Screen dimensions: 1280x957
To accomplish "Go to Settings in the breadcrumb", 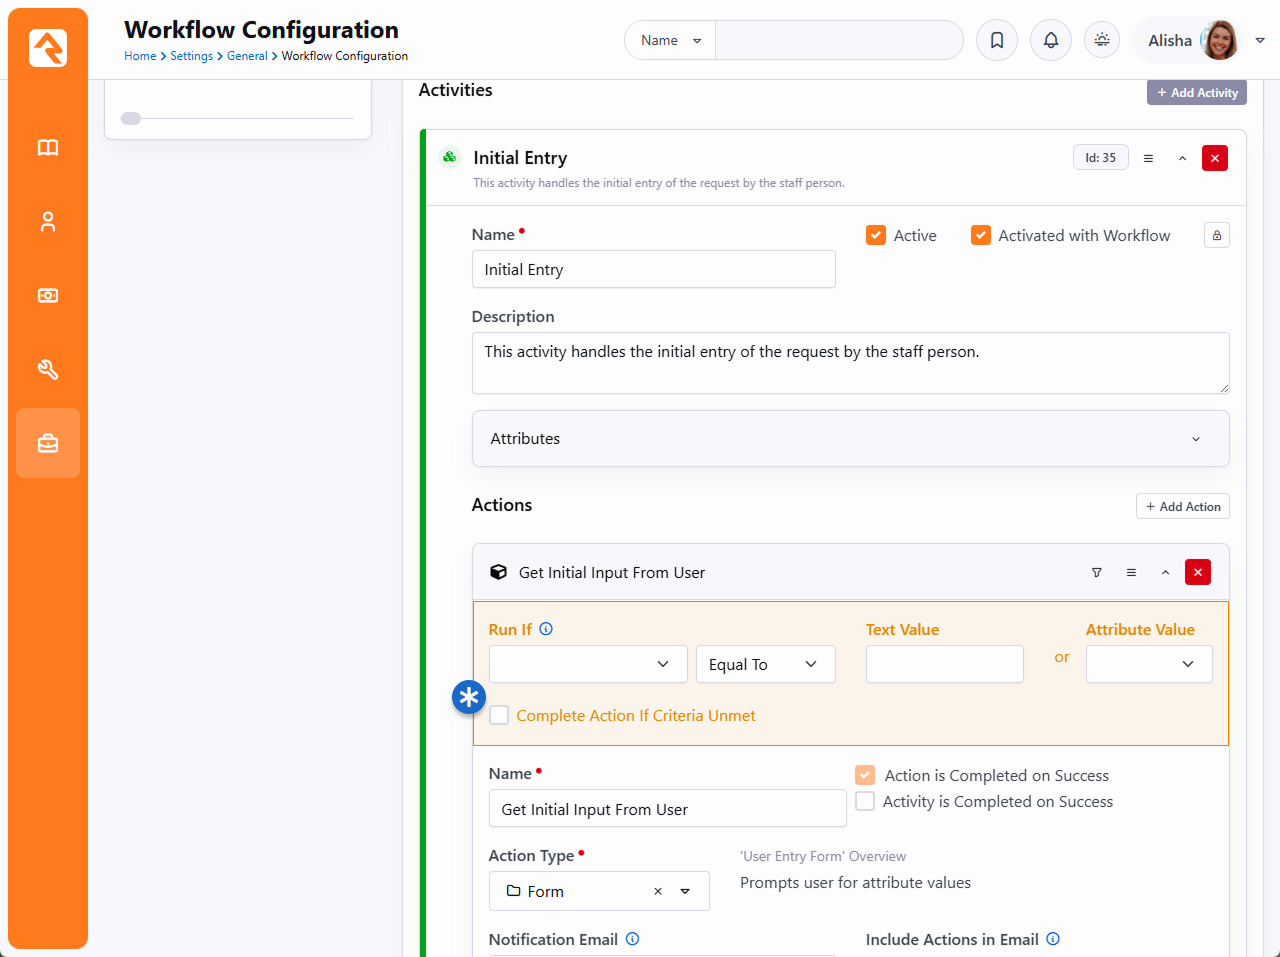I will pos(191,56).
